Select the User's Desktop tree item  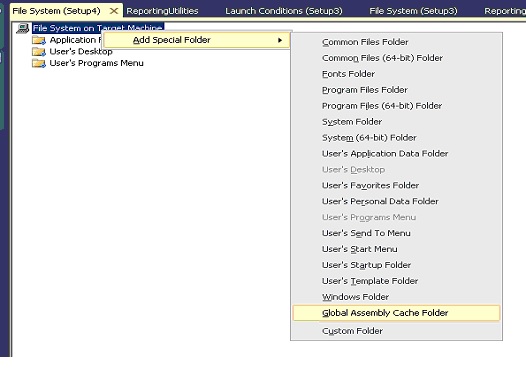81,52
